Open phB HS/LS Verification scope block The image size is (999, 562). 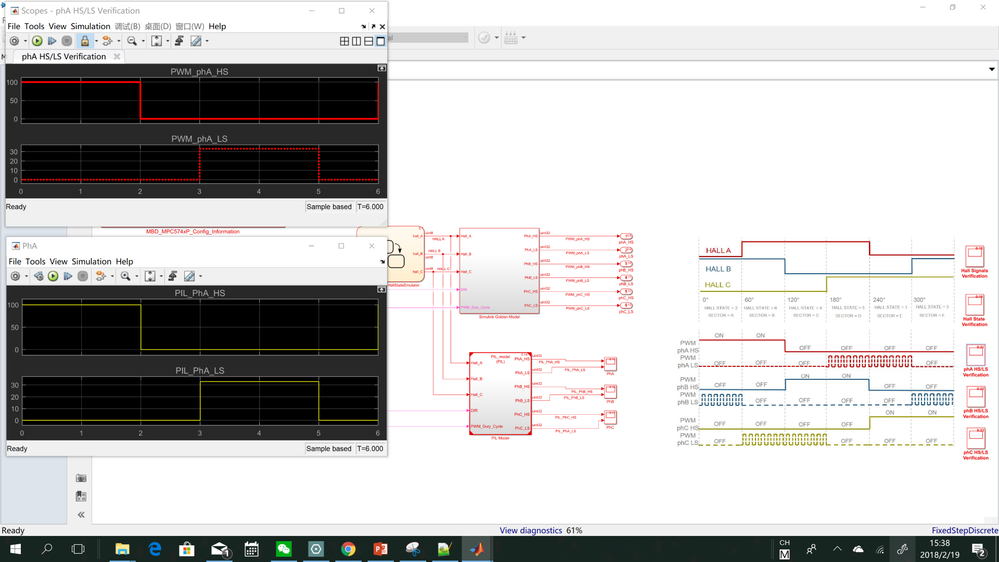pos(975,396)
